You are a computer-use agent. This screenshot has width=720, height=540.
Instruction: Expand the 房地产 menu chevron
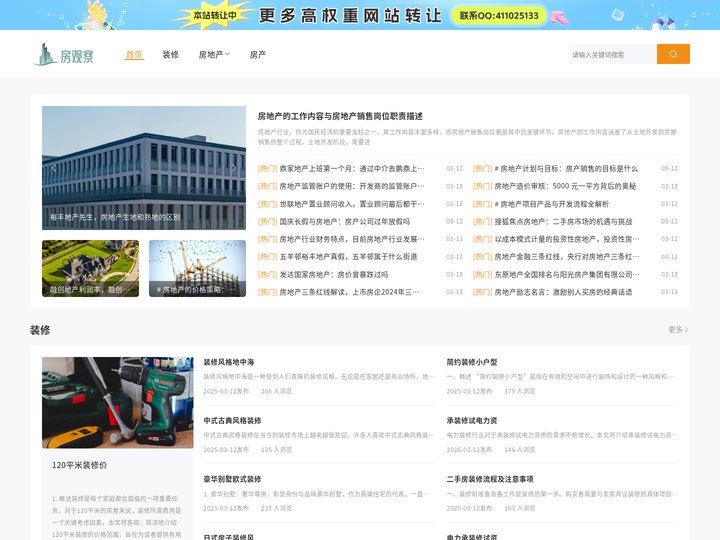coord(227,54)
